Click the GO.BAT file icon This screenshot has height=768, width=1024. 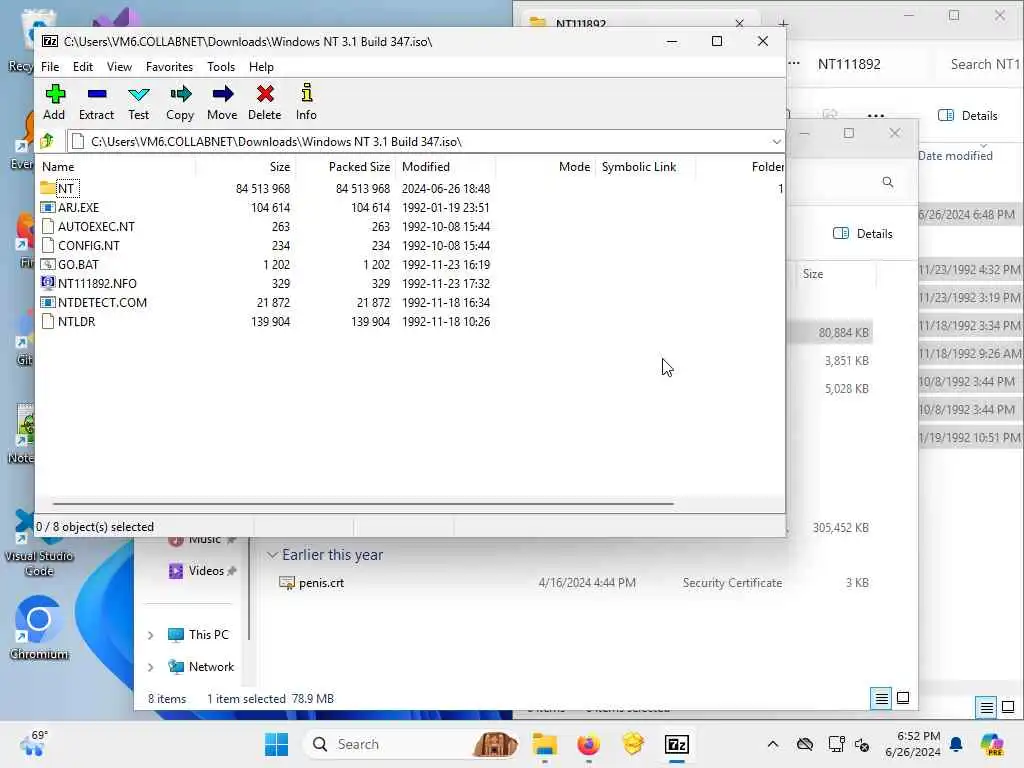coord(48,264)
